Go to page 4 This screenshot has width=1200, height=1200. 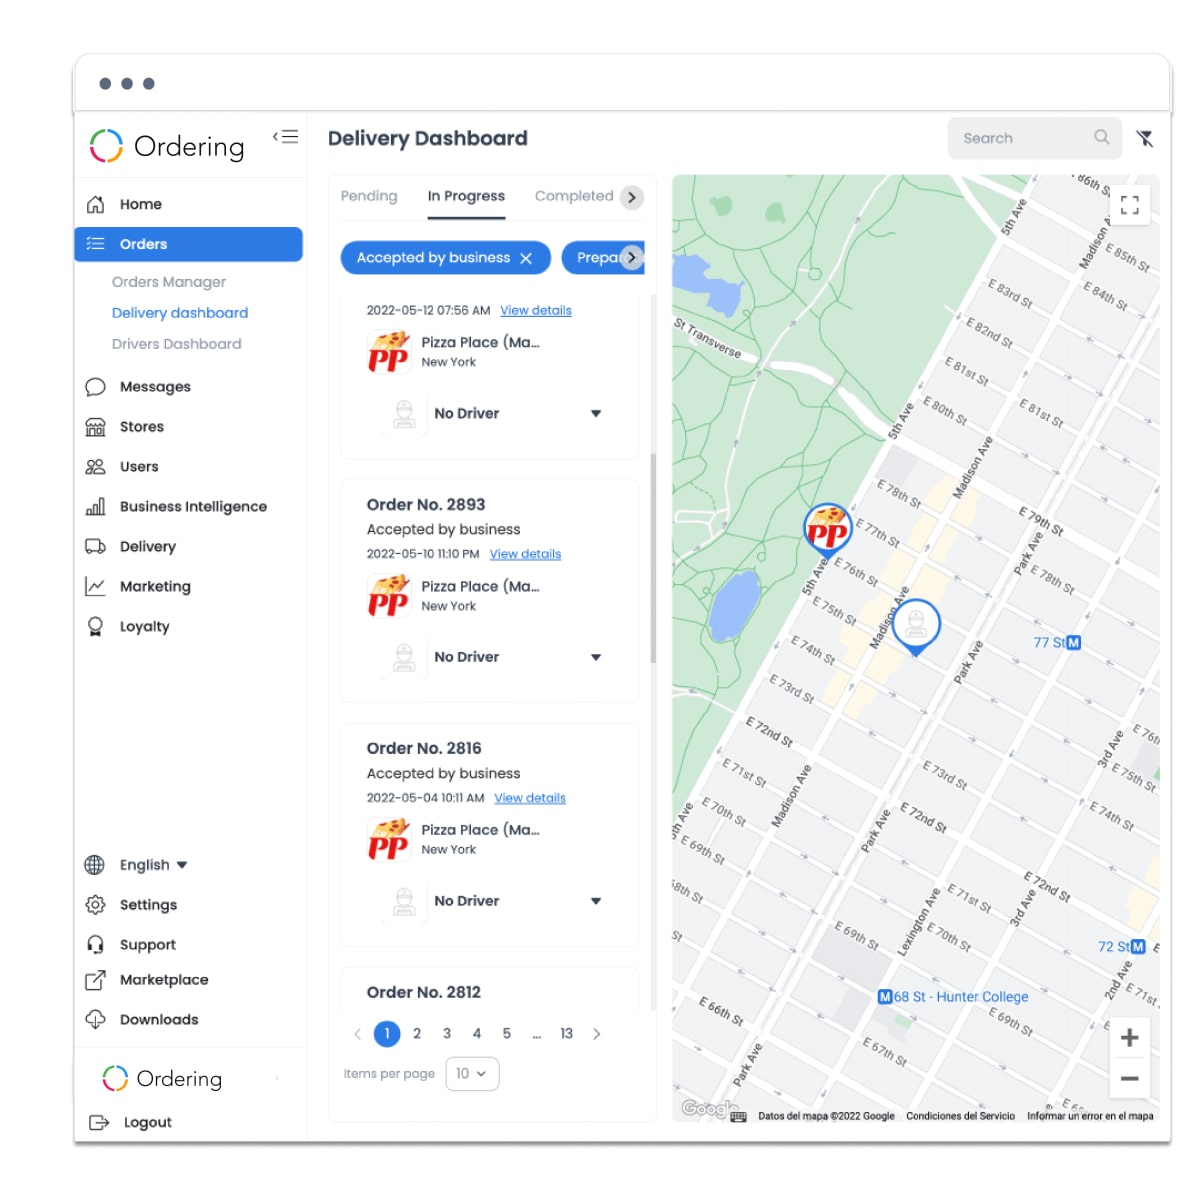point(477,1034)
